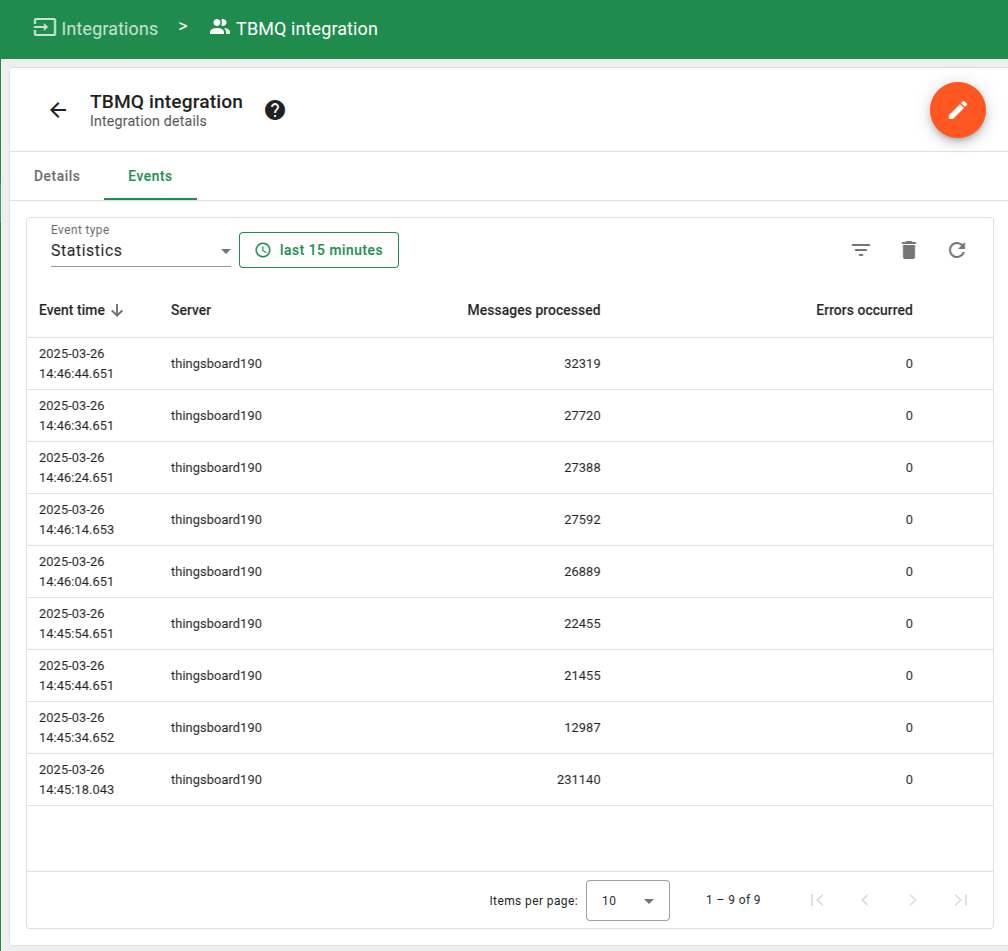Click messages processed value 32319
The image size is (1008, 951).
582,363
